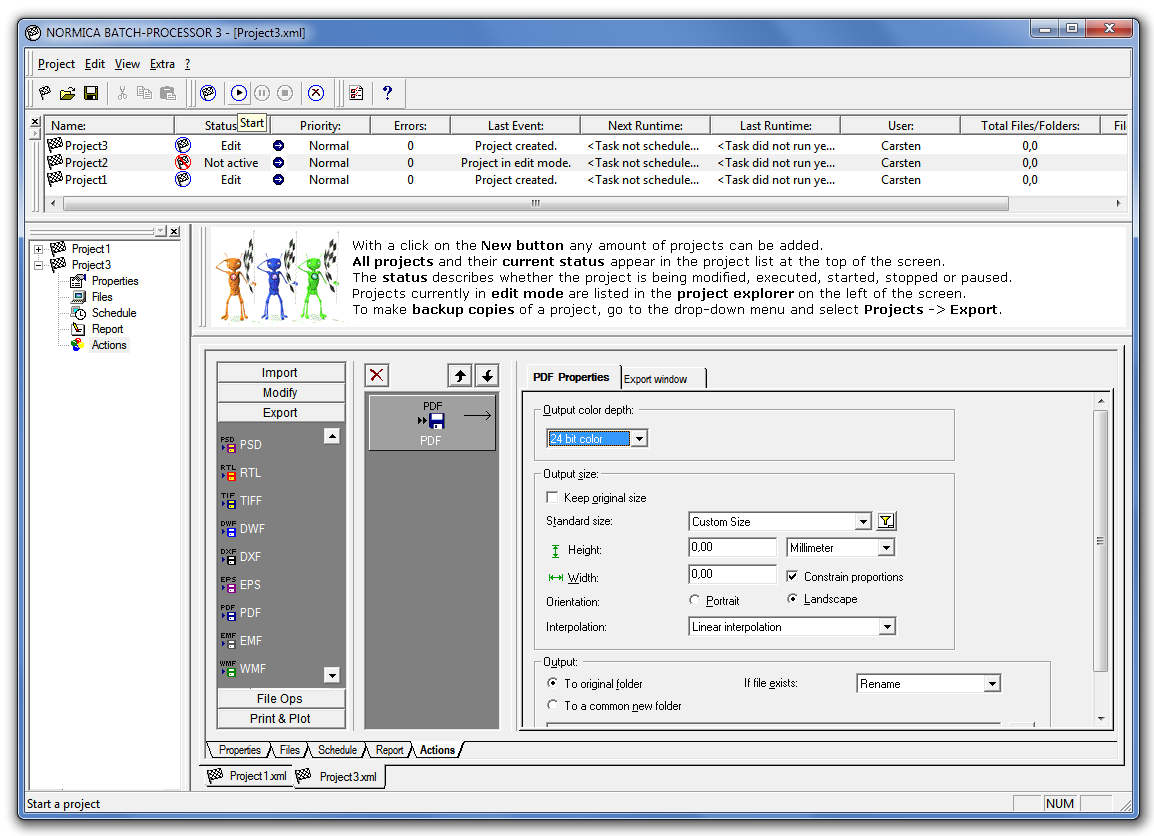1154x836 pixels.
Task: Delete action with red X icon
Action: click(377, 375)
